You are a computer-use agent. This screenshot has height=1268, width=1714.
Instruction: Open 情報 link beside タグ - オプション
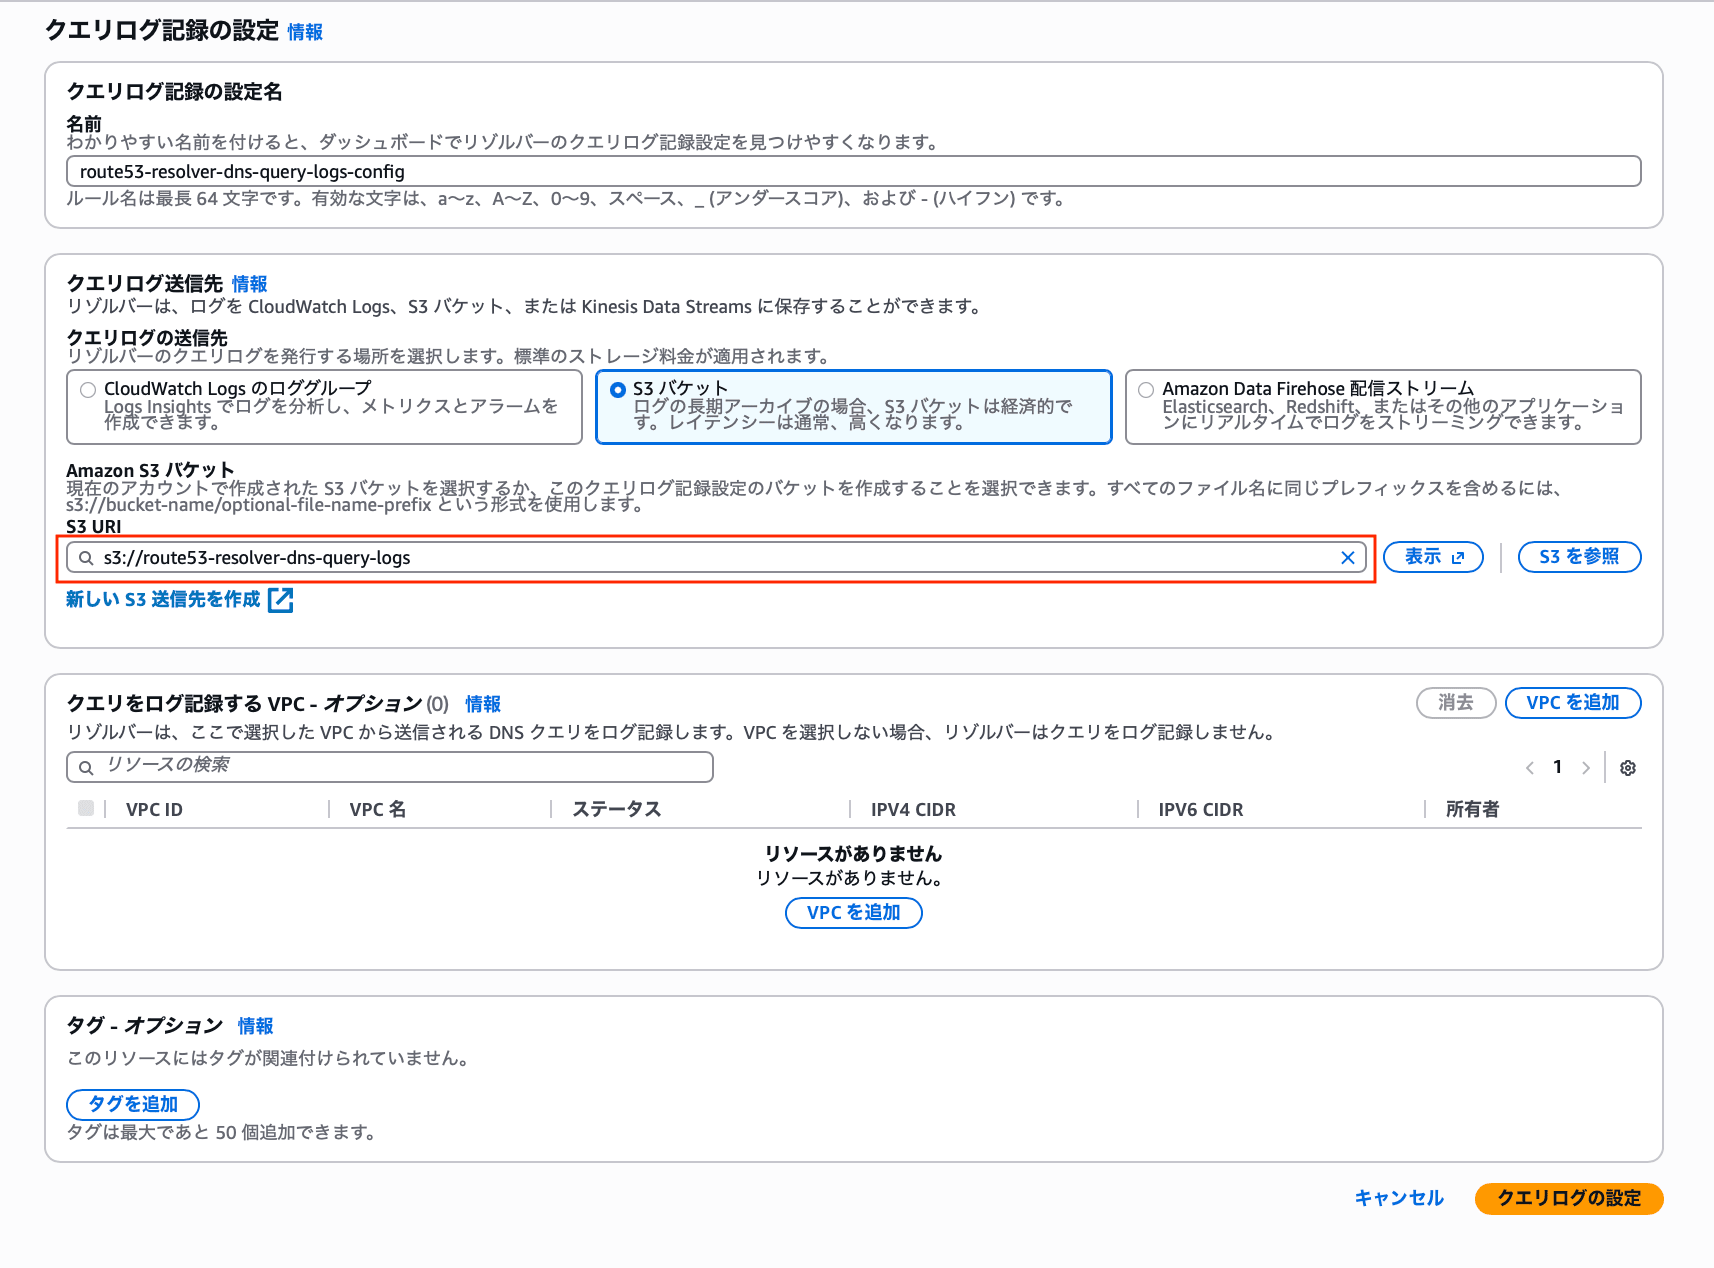click(256, 1026)
